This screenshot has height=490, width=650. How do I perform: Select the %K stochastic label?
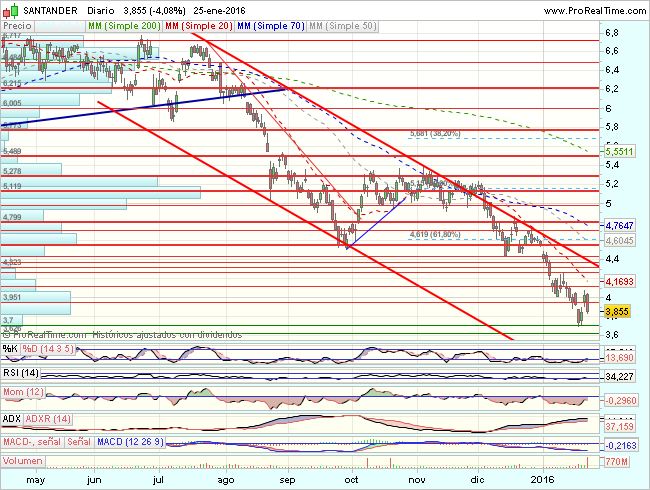(10, 349)
